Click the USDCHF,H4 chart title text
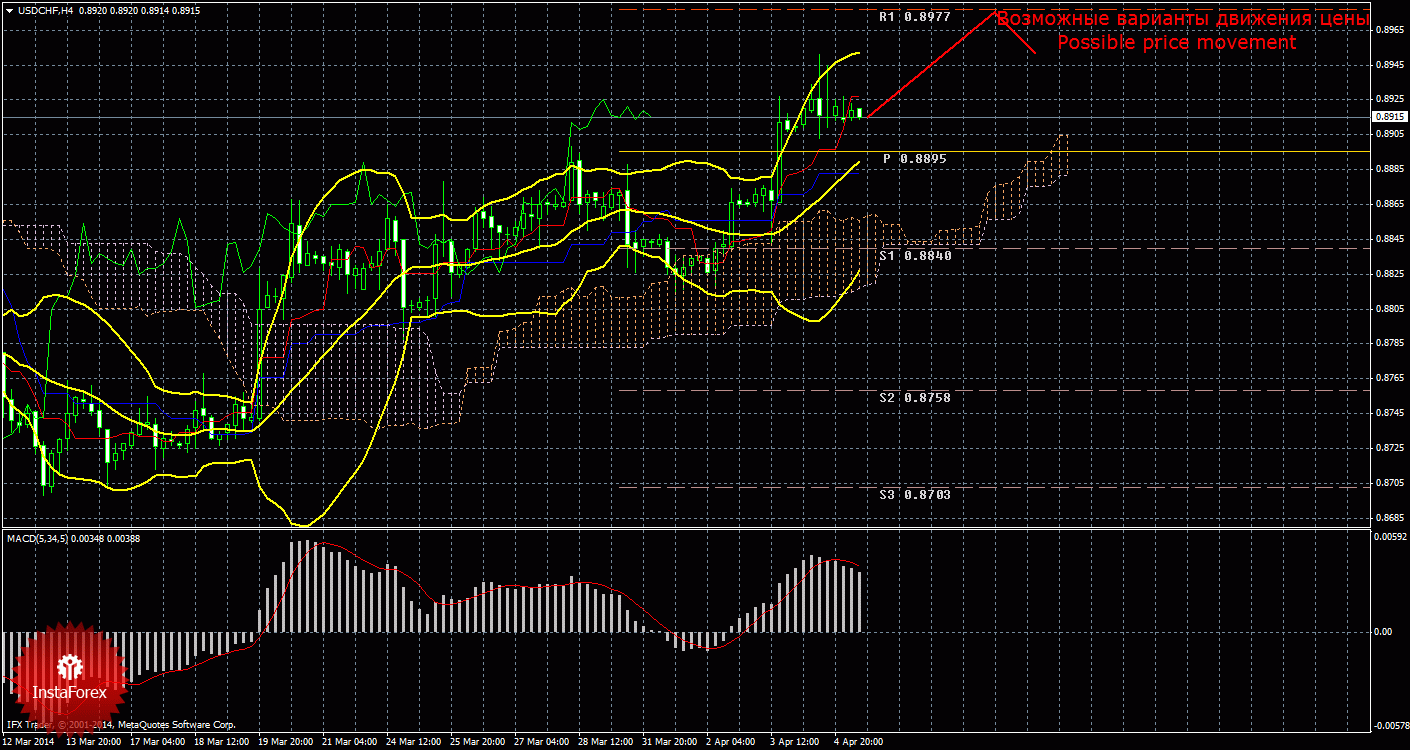 tap(44, 10)
